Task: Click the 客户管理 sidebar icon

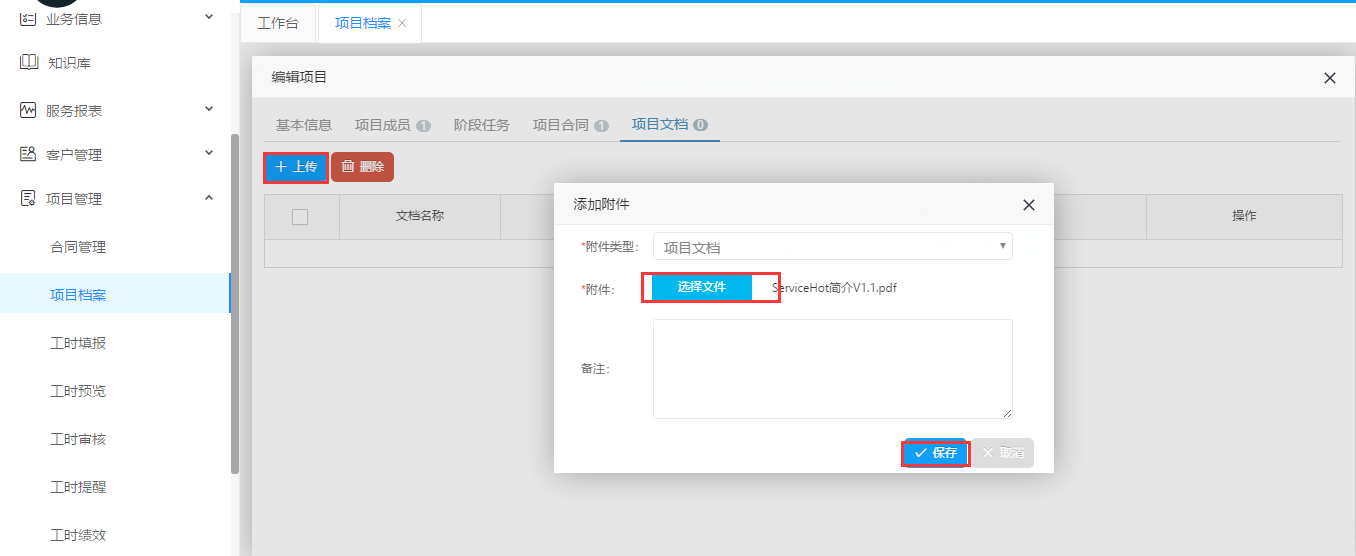Action: tap(28, 154)
